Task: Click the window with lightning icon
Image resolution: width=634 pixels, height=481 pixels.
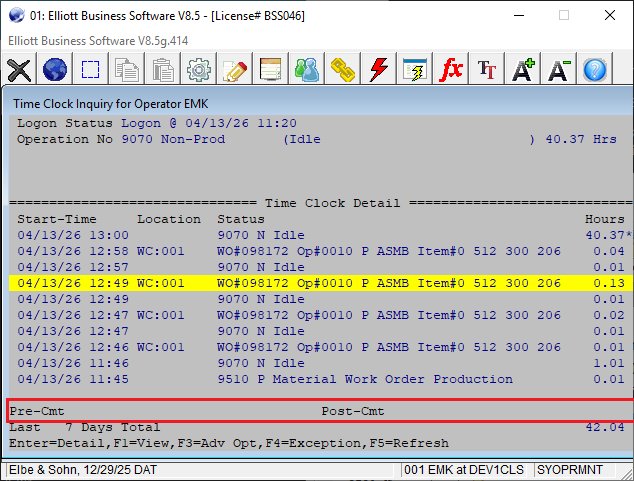Action: 415,70
